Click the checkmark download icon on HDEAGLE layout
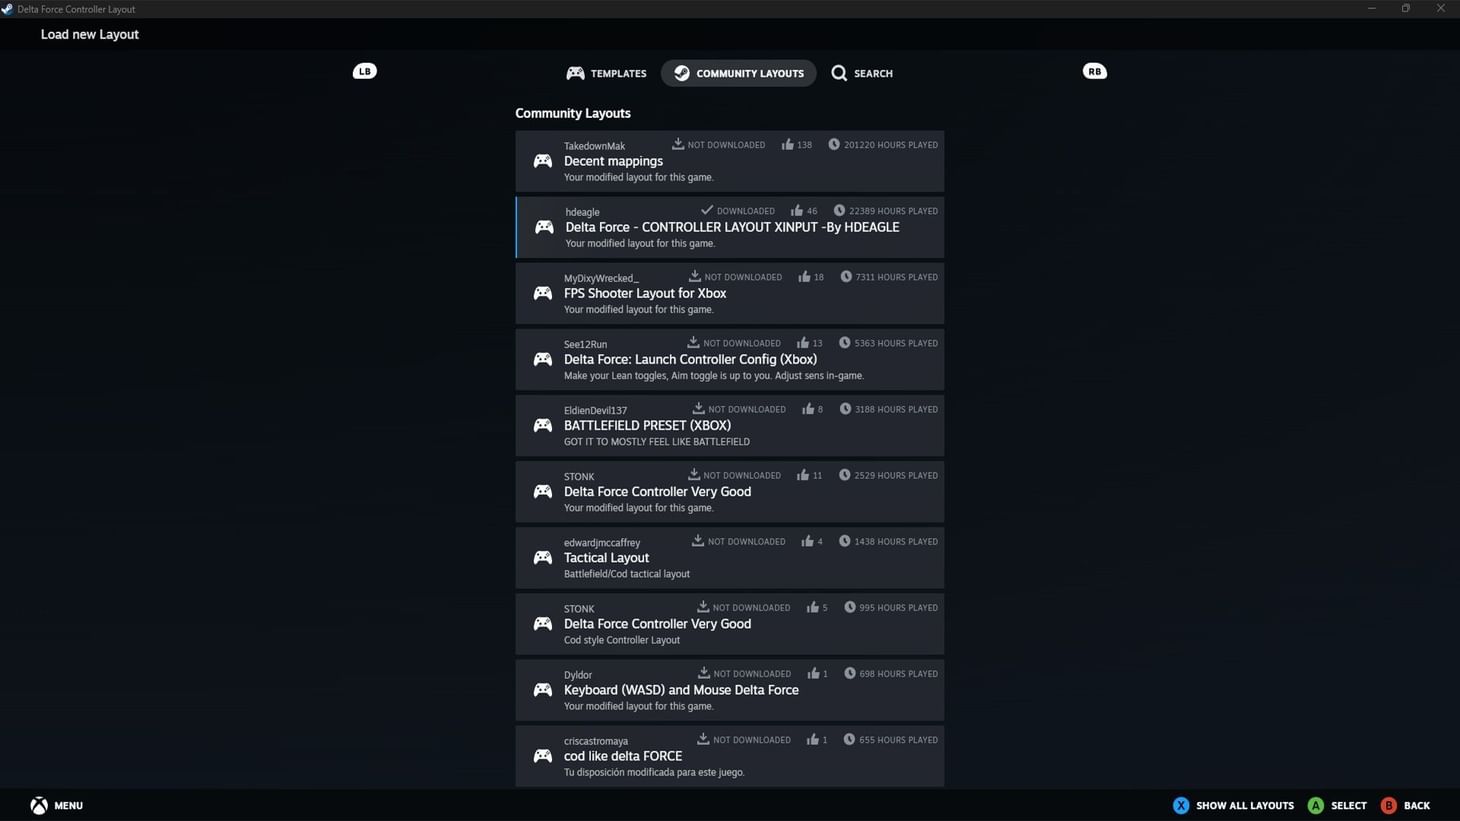 (x=707, y=210)
